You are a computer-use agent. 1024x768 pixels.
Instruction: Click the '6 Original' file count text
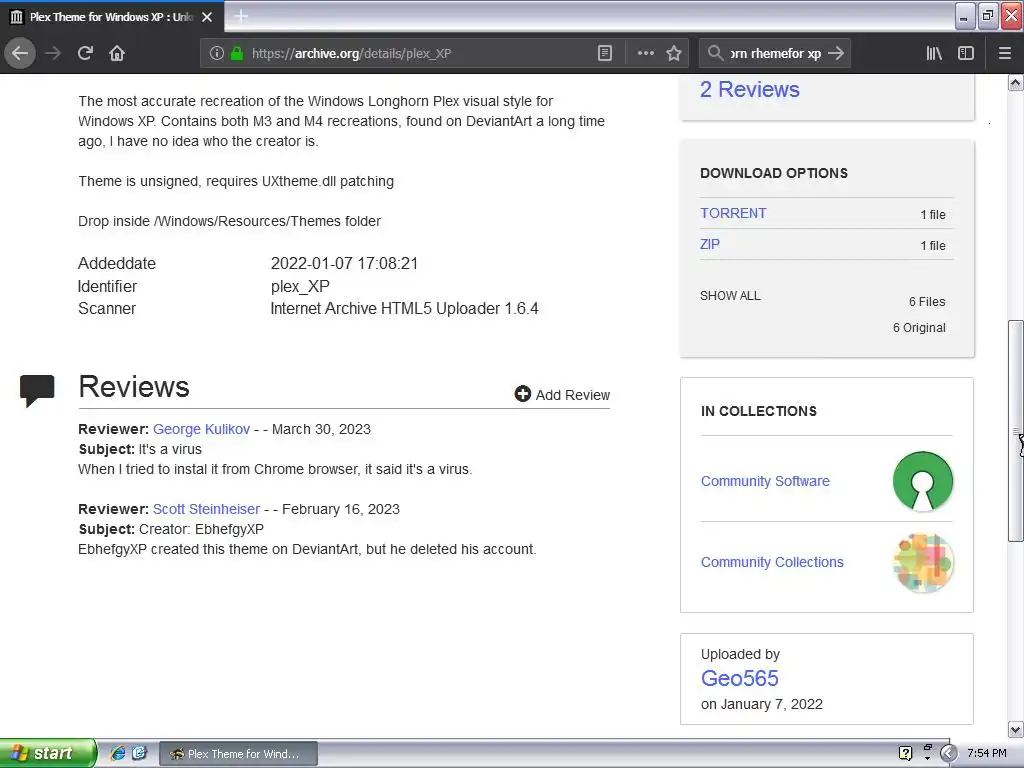(919, 328)
